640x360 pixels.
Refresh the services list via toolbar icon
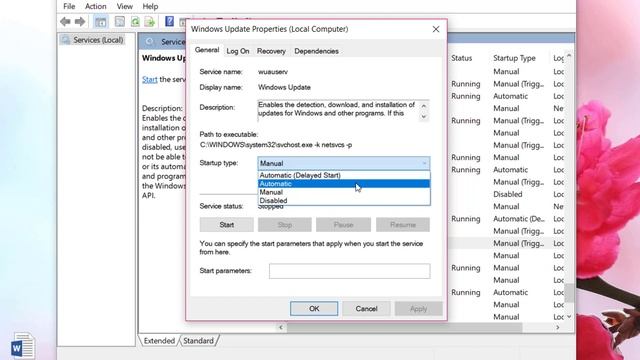[135, 22]
